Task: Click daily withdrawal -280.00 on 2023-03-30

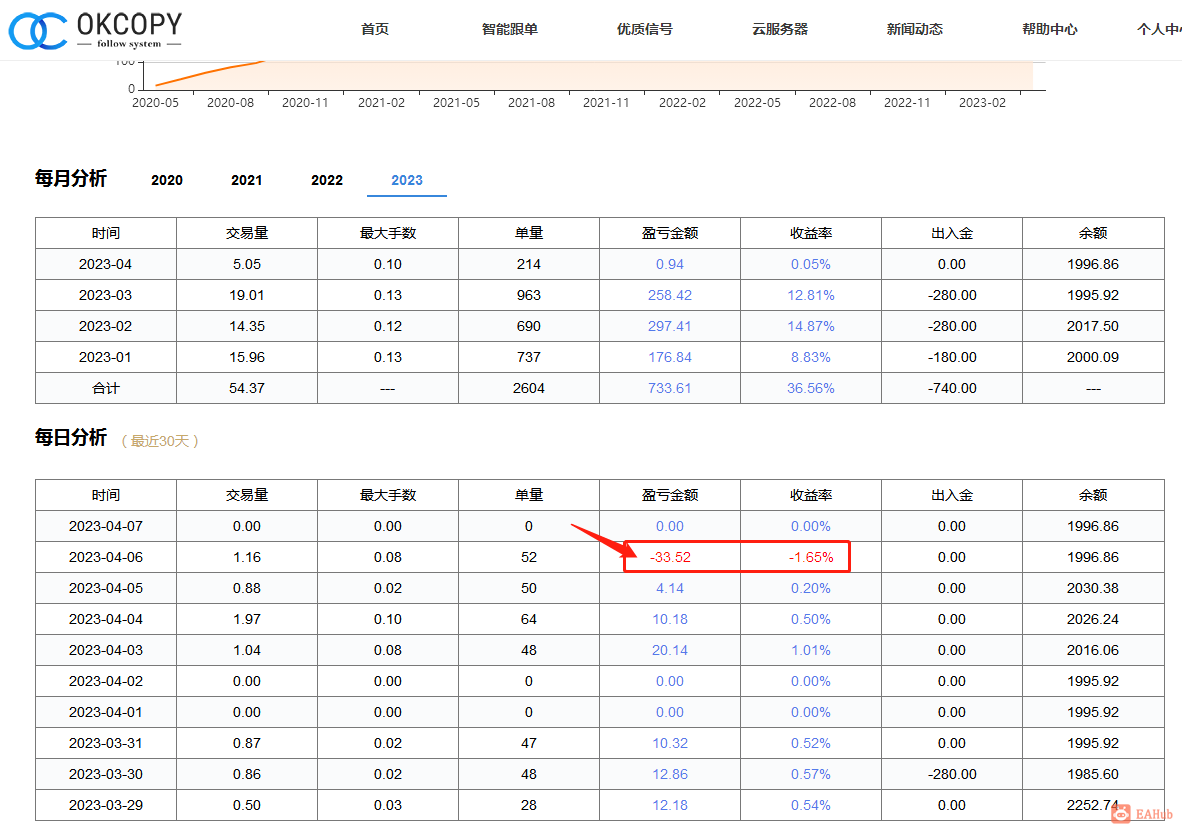Action: tap(951, 773)
